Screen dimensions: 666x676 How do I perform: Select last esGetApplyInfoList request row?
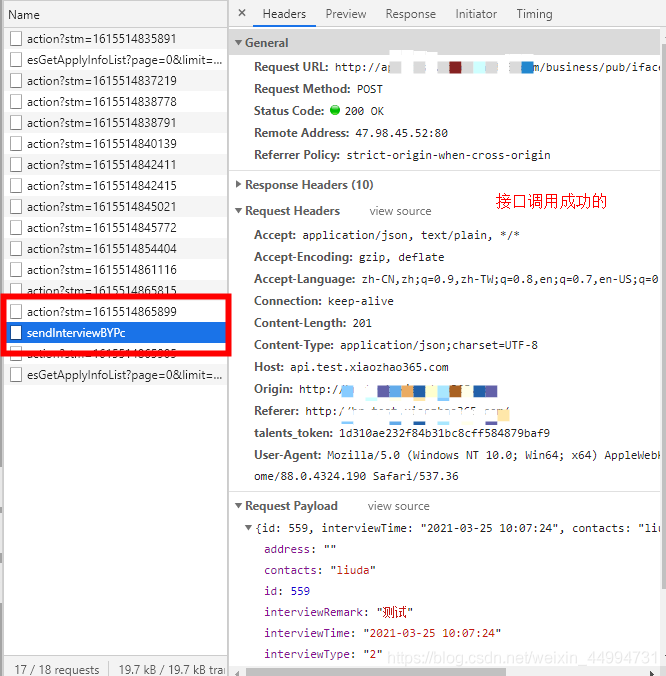(116, 375)
